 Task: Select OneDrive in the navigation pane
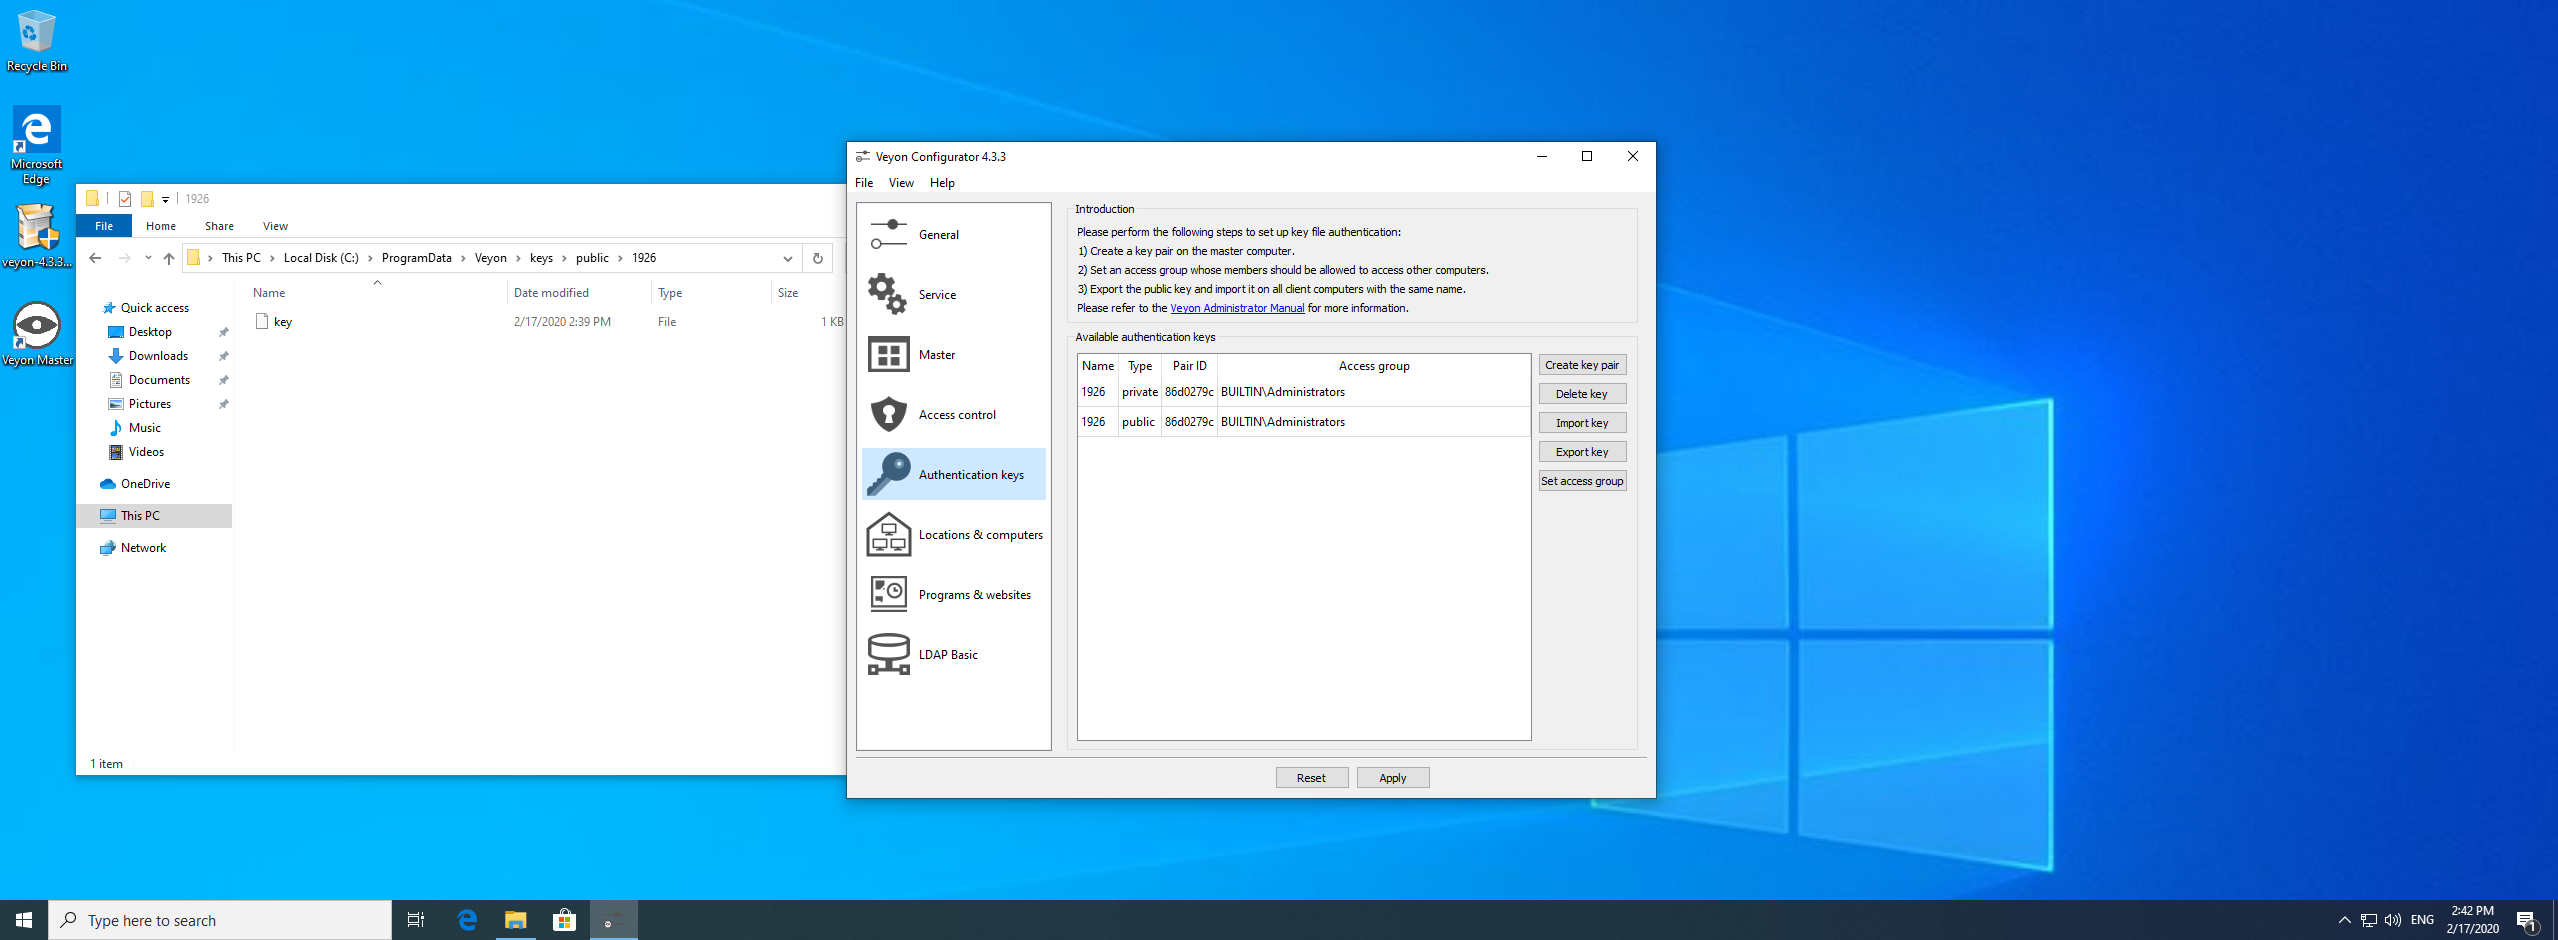[x=145, y=484]
